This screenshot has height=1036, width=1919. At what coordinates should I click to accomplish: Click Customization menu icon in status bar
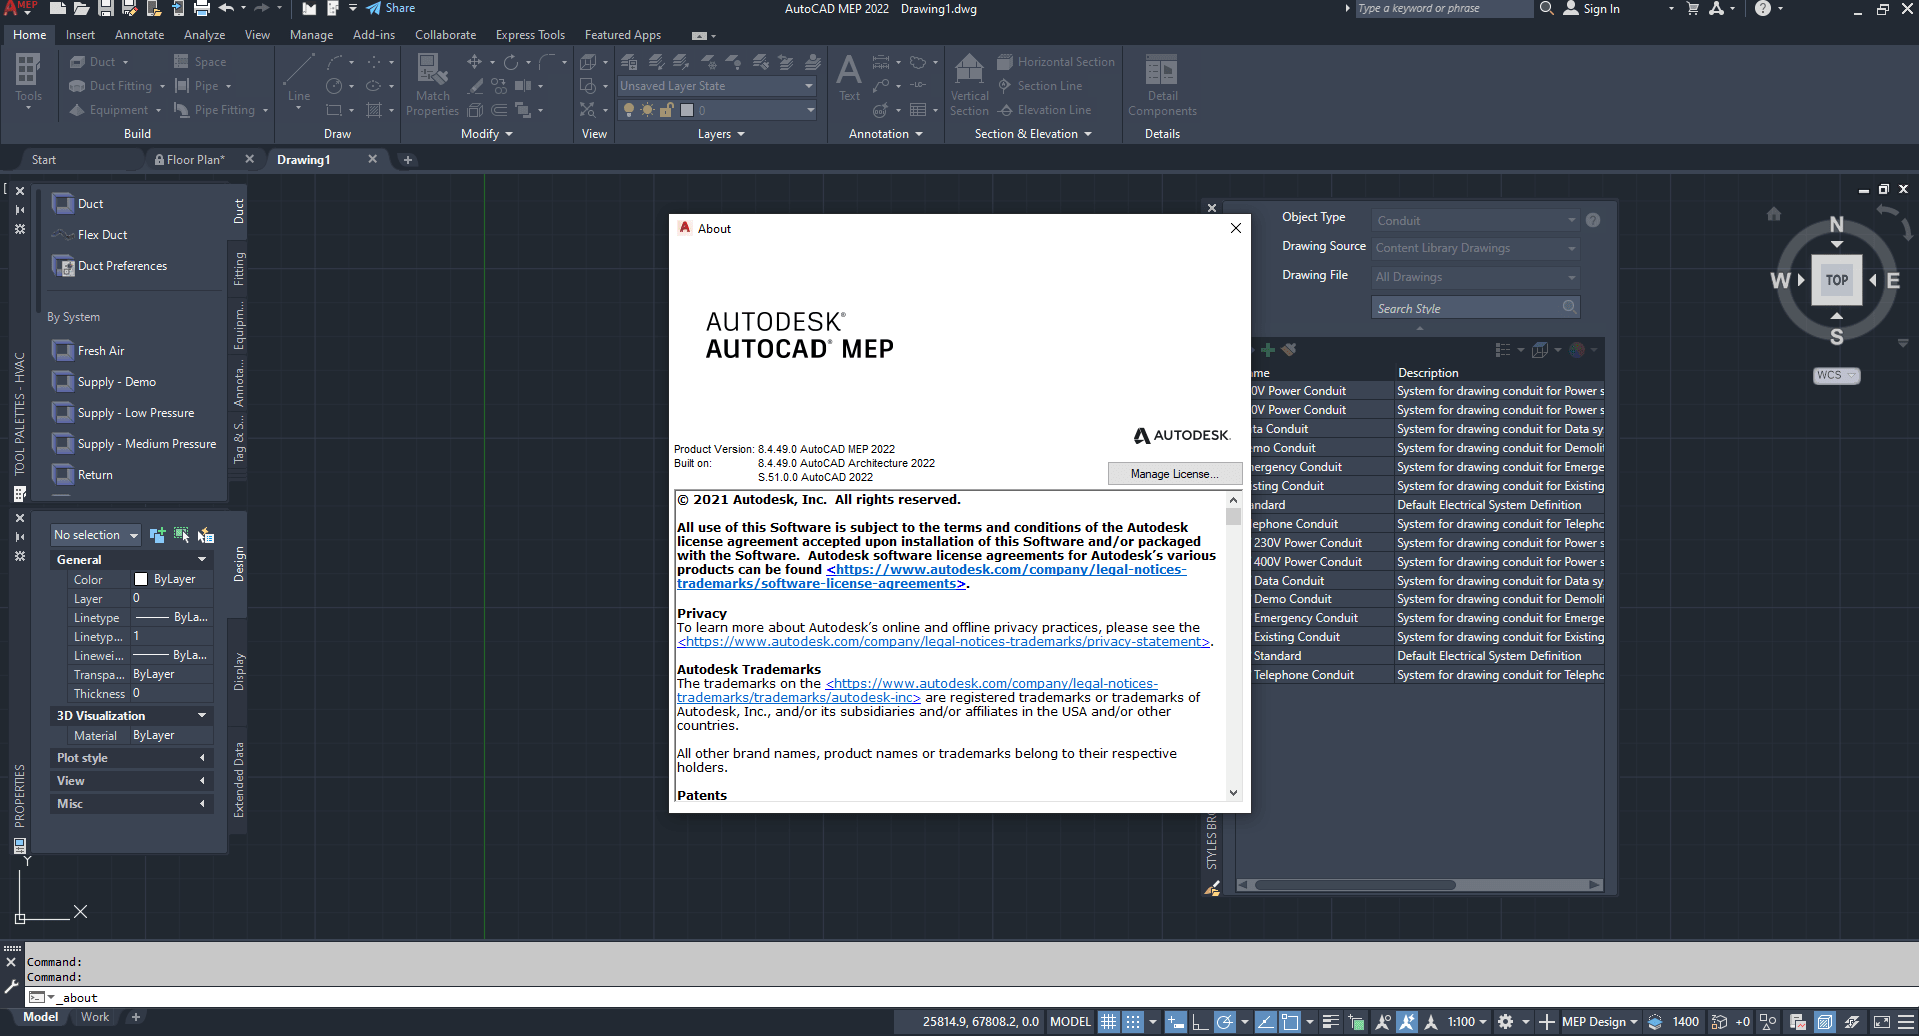(x=1905, y=1021)
